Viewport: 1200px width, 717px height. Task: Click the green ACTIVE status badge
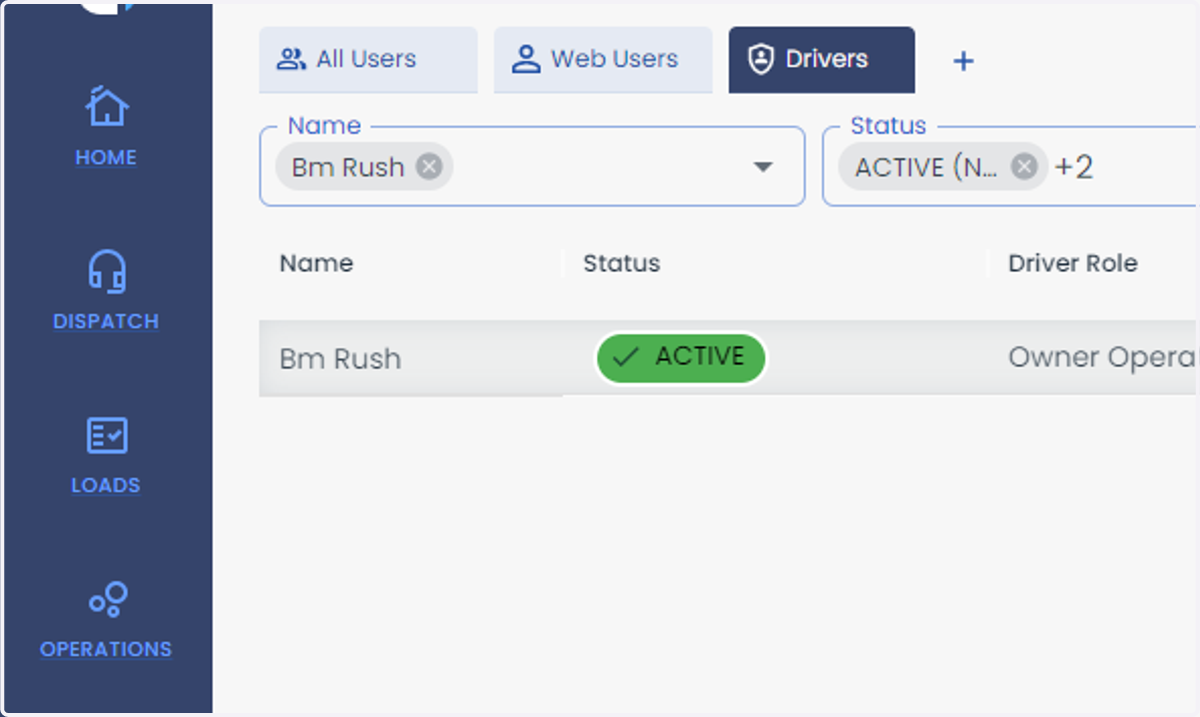coord(680,358)
